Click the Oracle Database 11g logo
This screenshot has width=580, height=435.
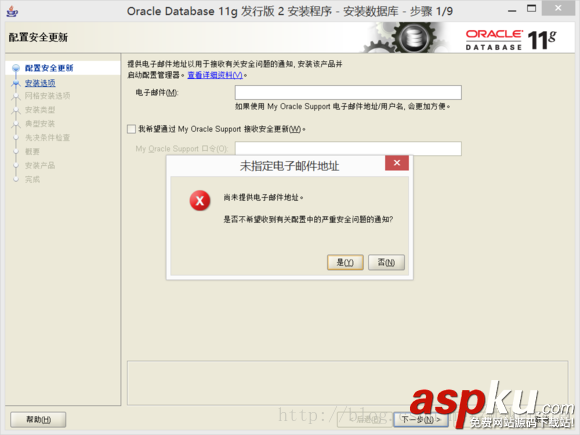[510, 39]
